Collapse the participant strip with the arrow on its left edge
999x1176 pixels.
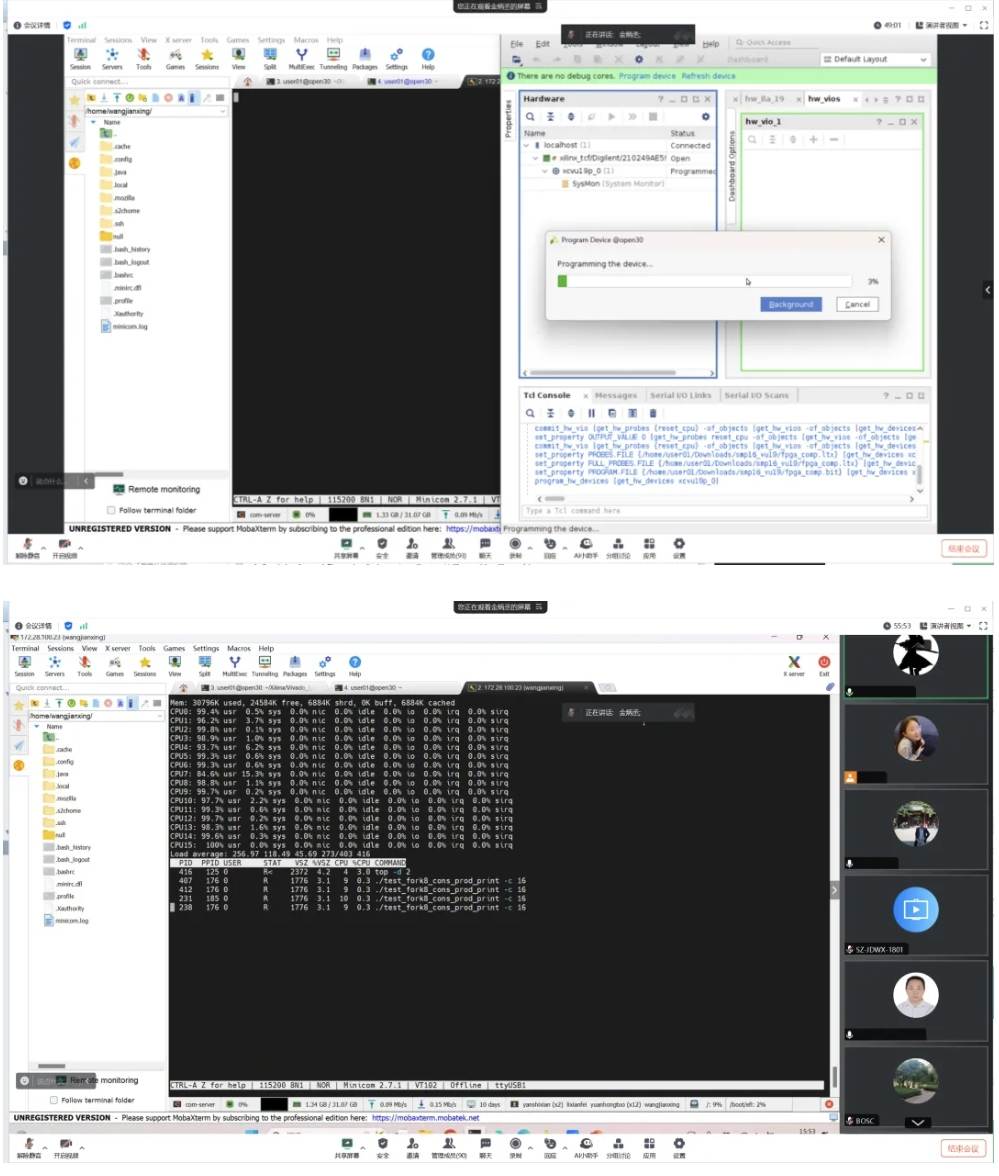(x=835, y=891)
